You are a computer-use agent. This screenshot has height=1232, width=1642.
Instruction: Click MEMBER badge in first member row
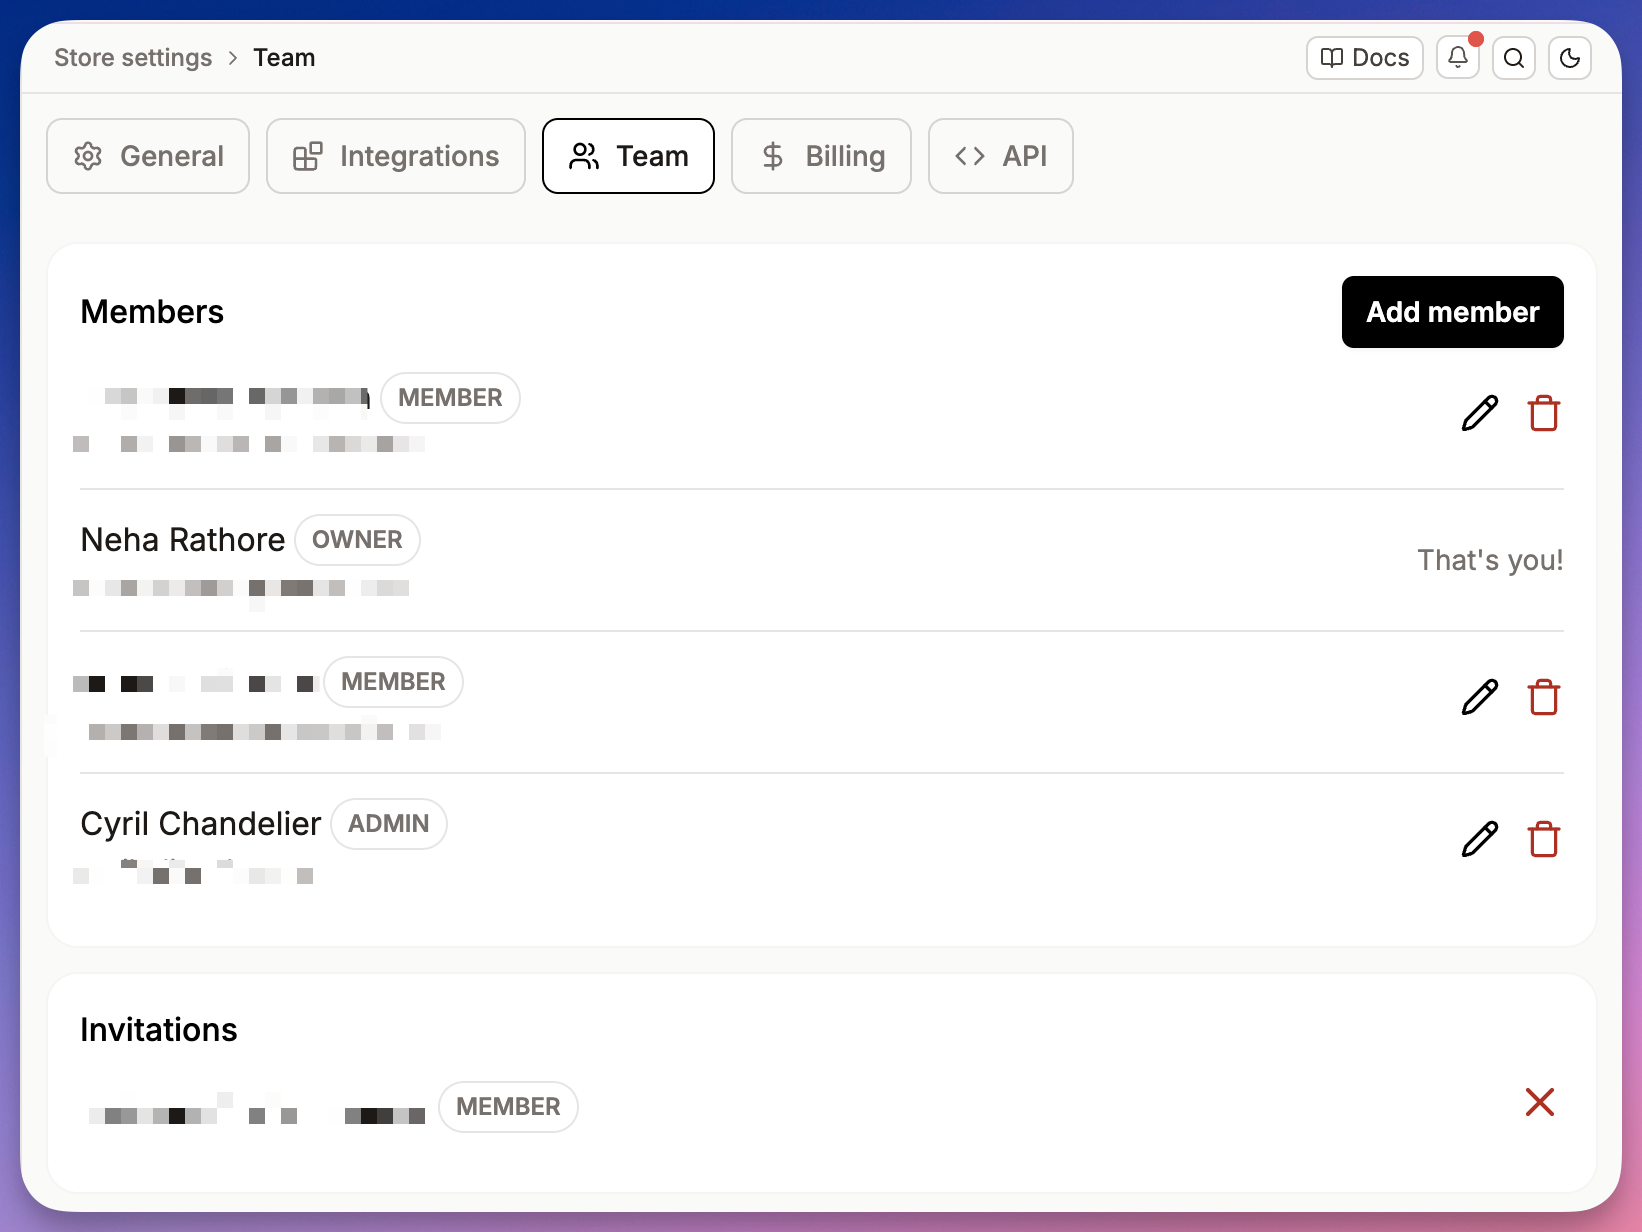(450, 398)
